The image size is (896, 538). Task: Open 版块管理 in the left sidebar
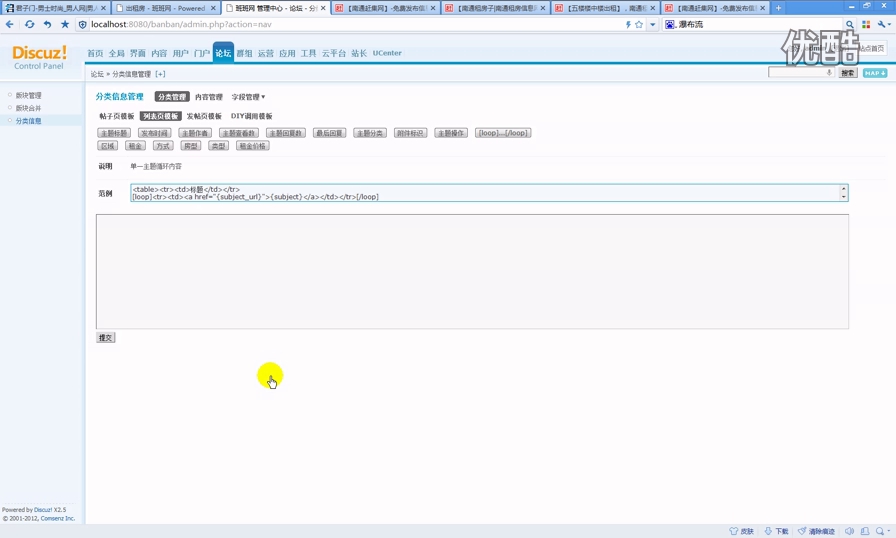28,96
